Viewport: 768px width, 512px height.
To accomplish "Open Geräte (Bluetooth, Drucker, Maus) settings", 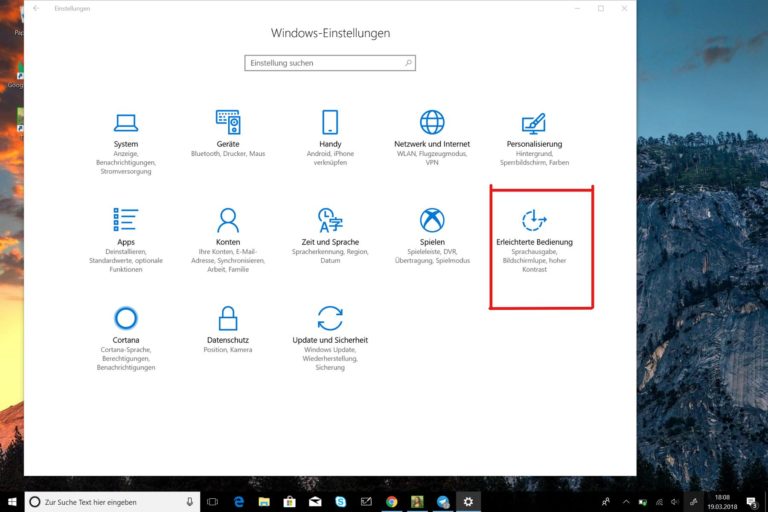I will coord(228,134).
